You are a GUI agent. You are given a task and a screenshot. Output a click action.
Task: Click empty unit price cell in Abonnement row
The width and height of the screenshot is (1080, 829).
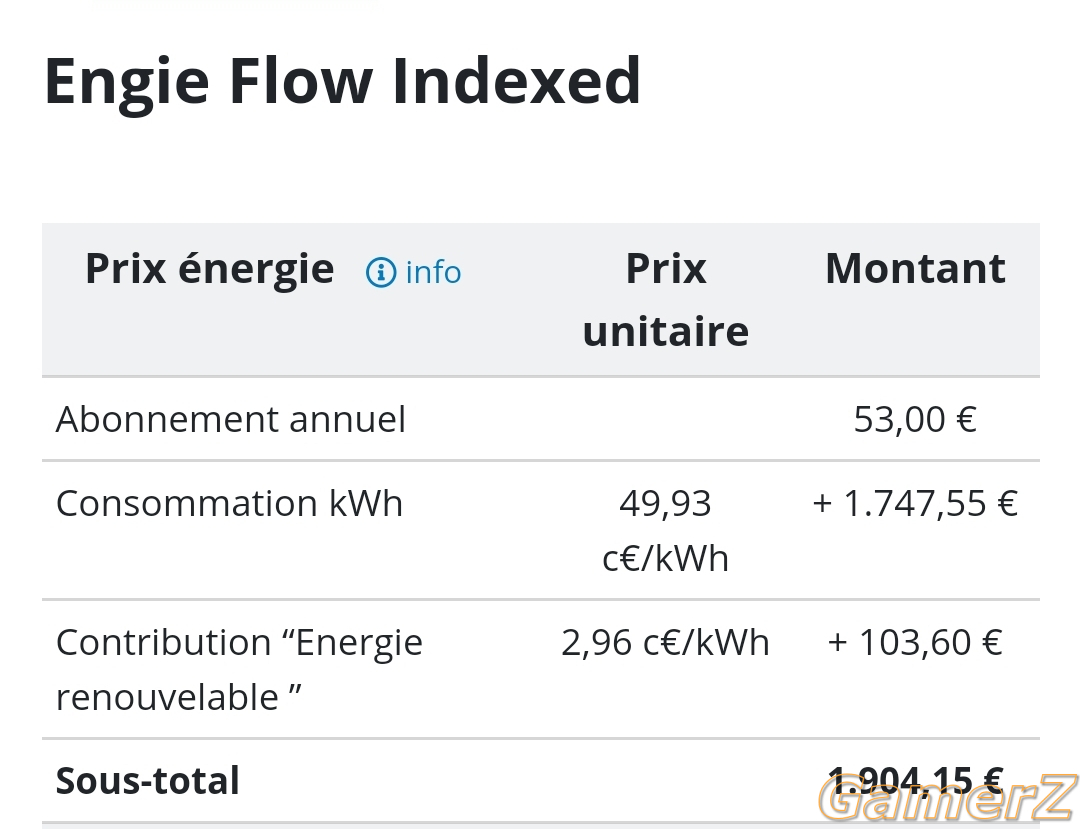pos(665,419)
